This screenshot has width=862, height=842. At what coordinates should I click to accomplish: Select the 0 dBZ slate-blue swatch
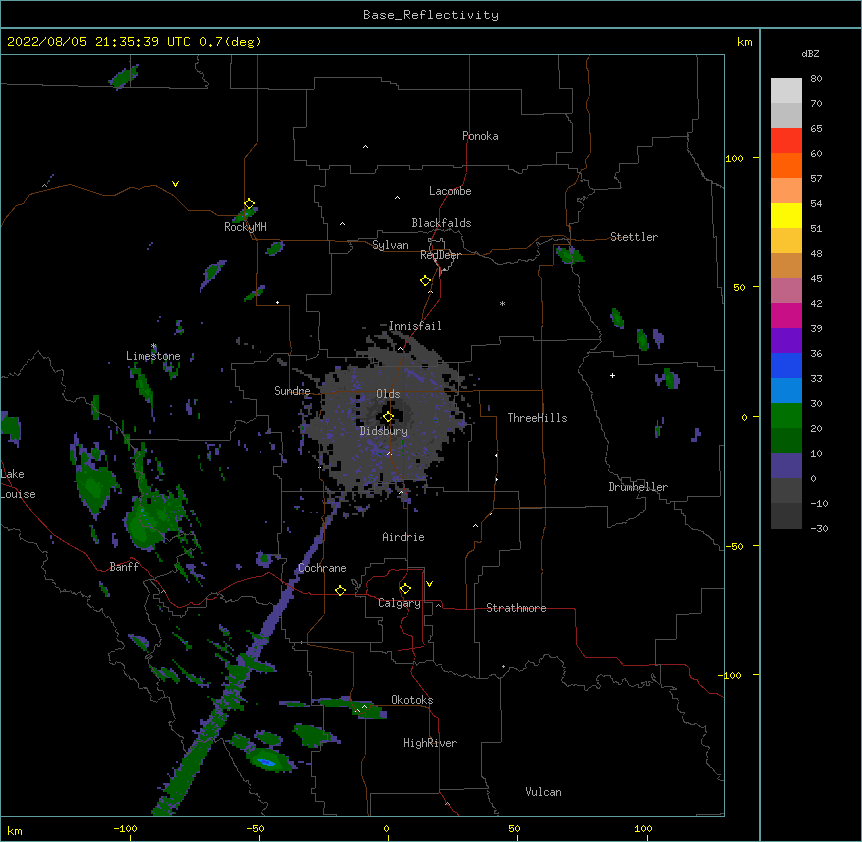[x=786, y=466]
